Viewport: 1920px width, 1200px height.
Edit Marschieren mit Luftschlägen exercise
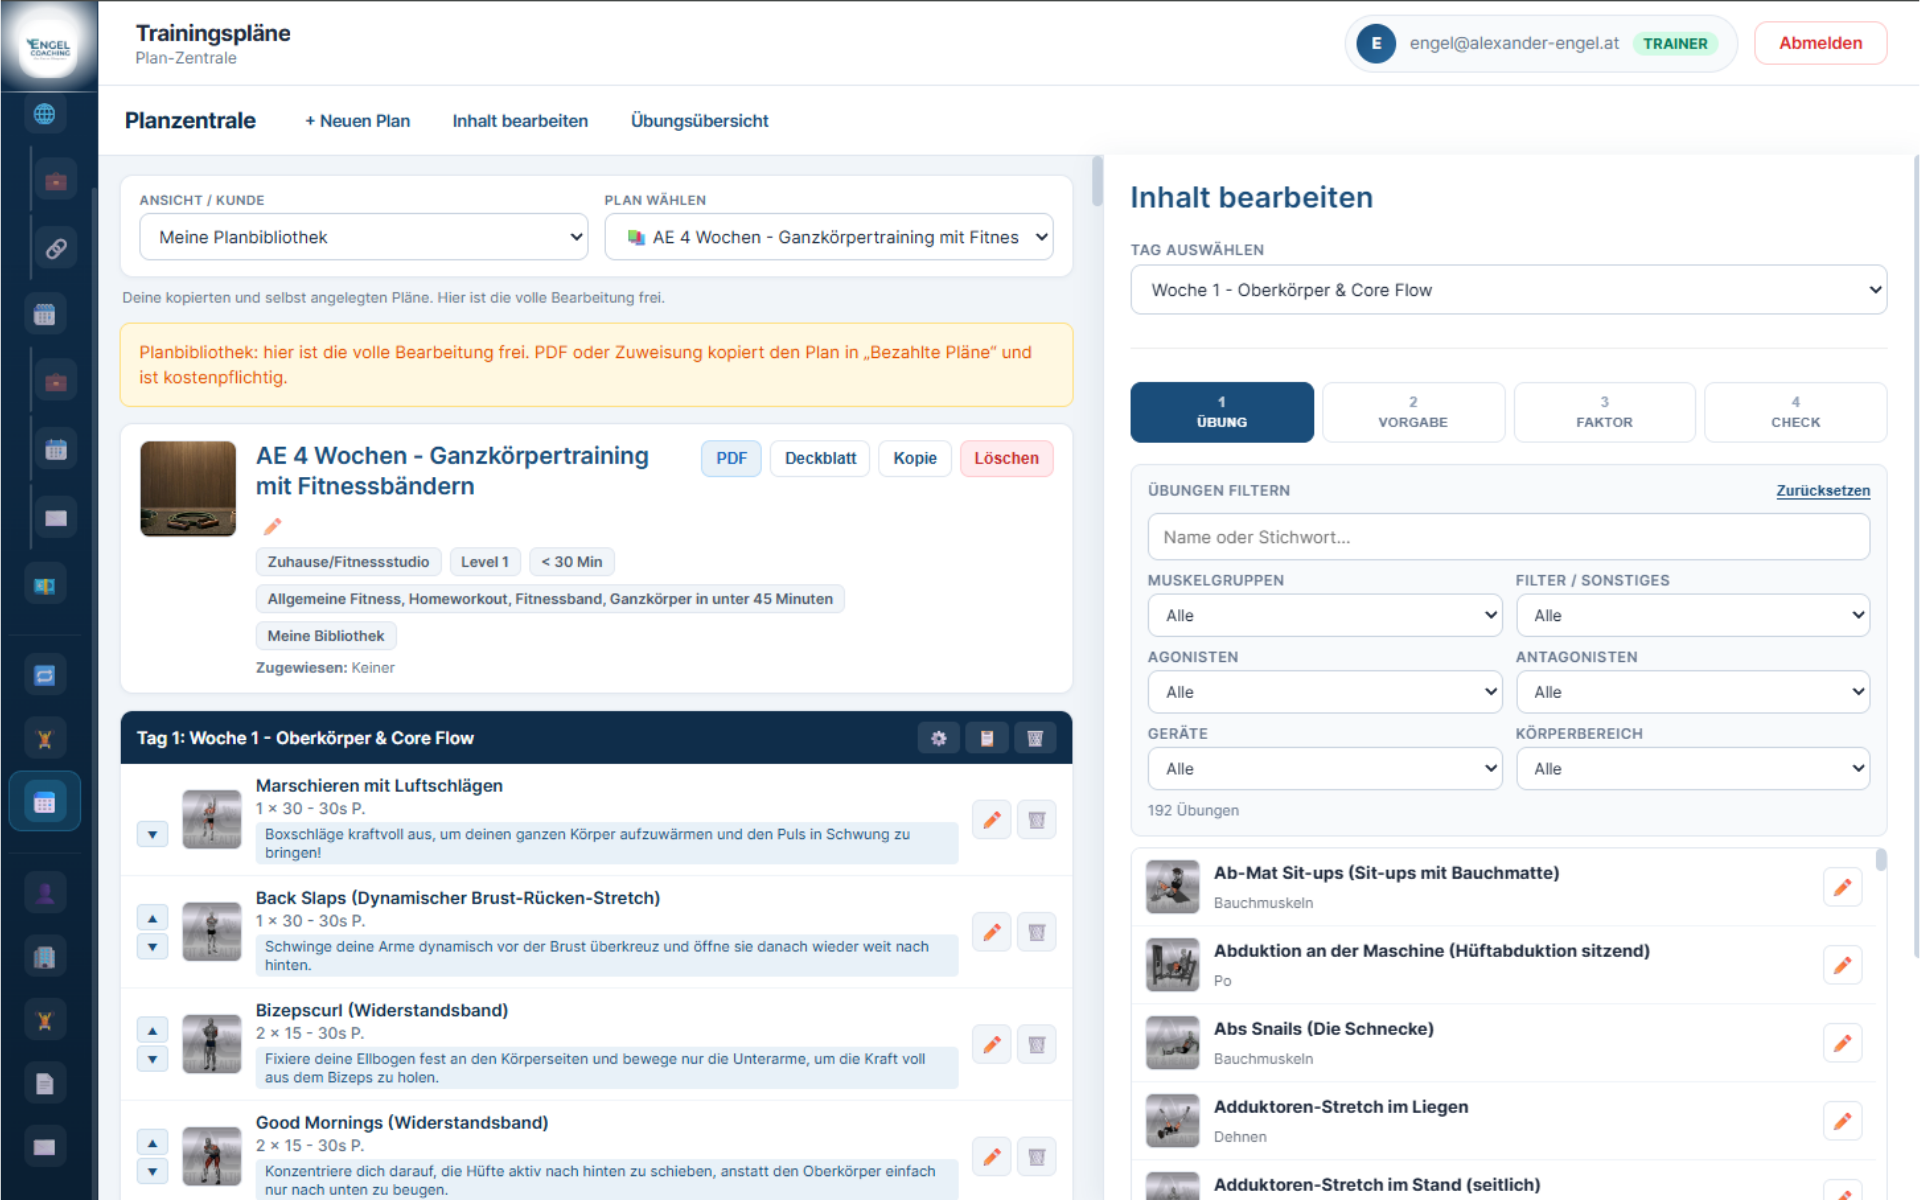click(x=991, y=820)
